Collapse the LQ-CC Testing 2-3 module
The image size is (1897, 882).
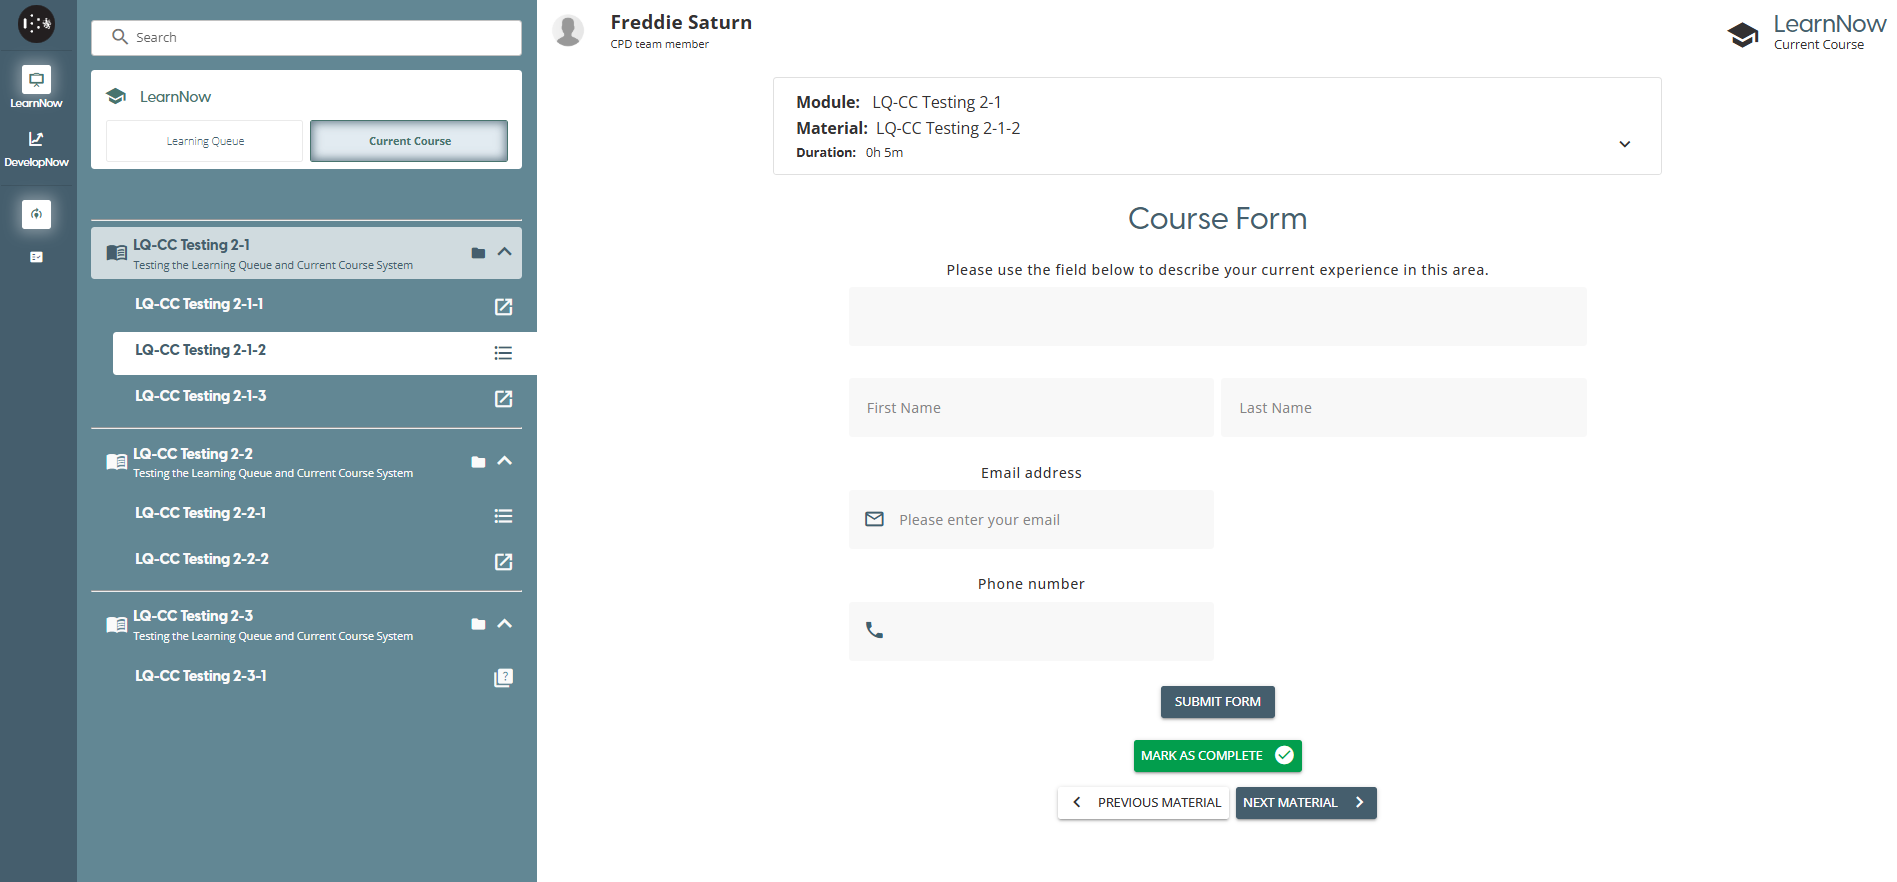pyautogui.click(x=505, y=624)
